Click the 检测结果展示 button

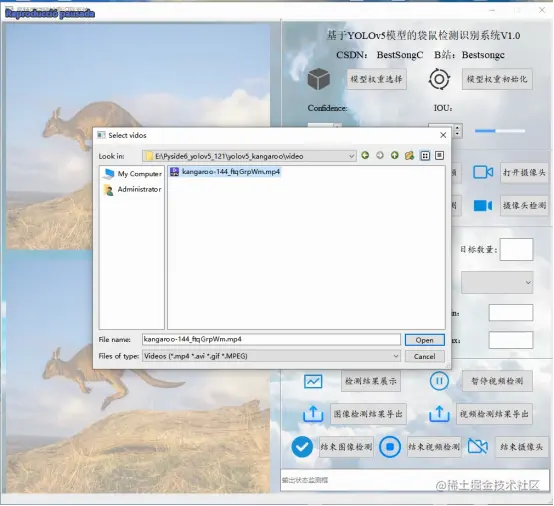point(371,381)
